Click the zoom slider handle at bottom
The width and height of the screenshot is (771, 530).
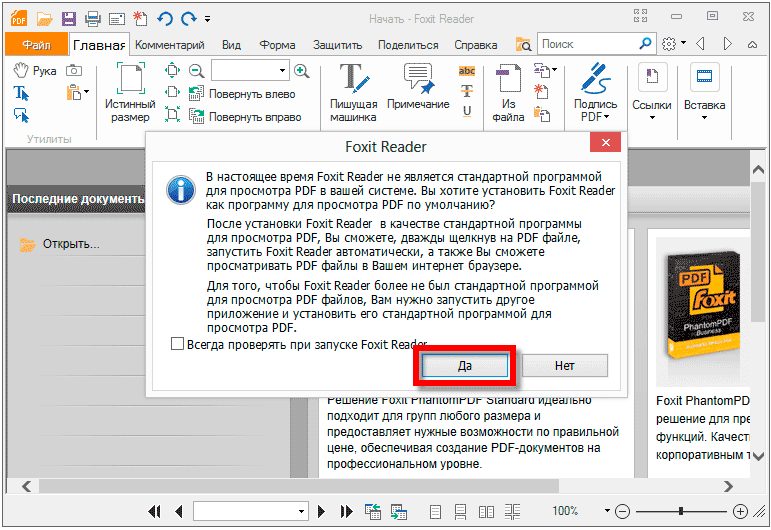click(x=681, y=511)
